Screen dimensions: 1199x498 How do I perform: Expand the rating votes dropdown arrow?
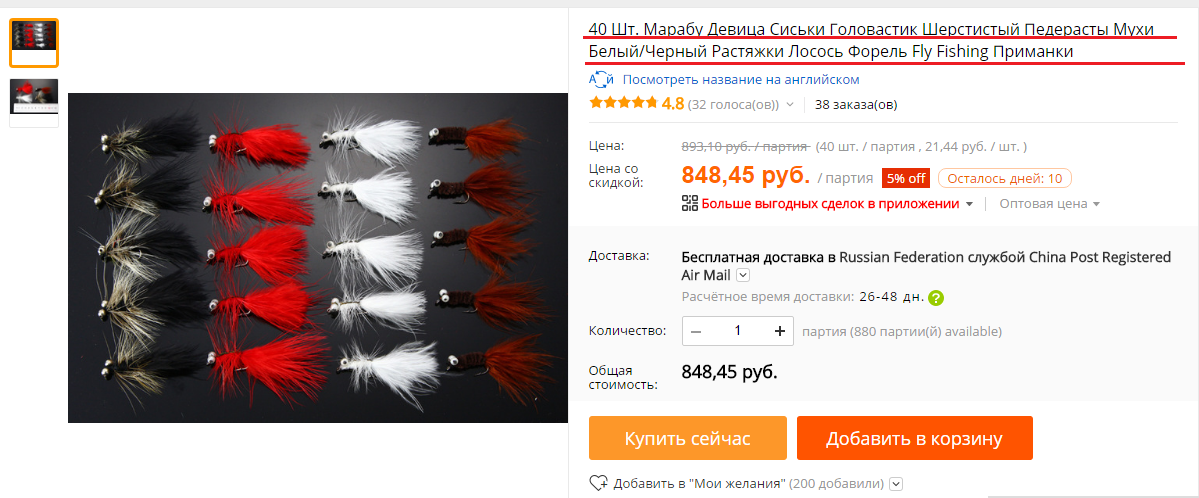pos(790,104)
